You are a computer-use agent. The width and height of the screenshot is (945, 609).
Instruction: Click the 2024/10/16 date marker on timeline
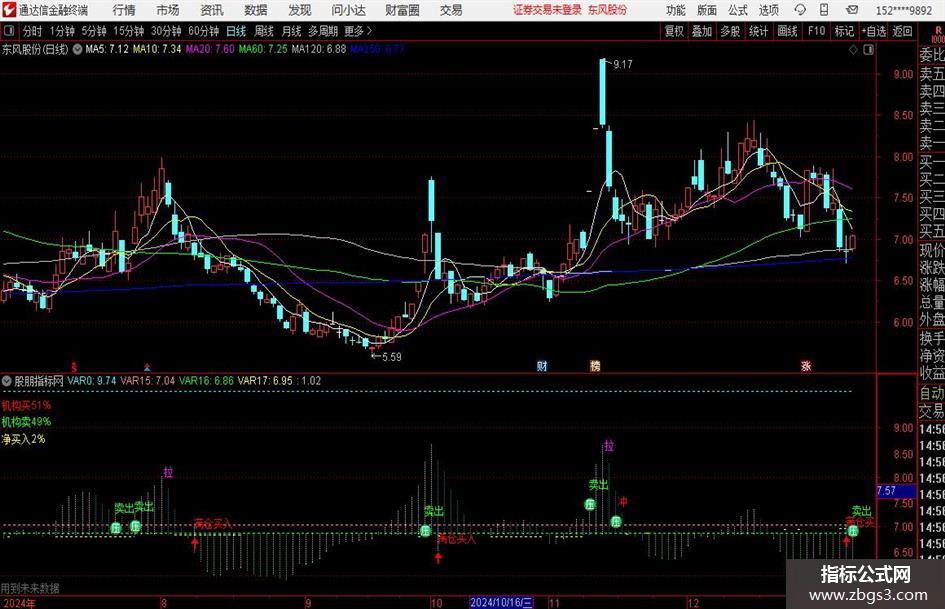pyautogui.click(x=501, y=602)
